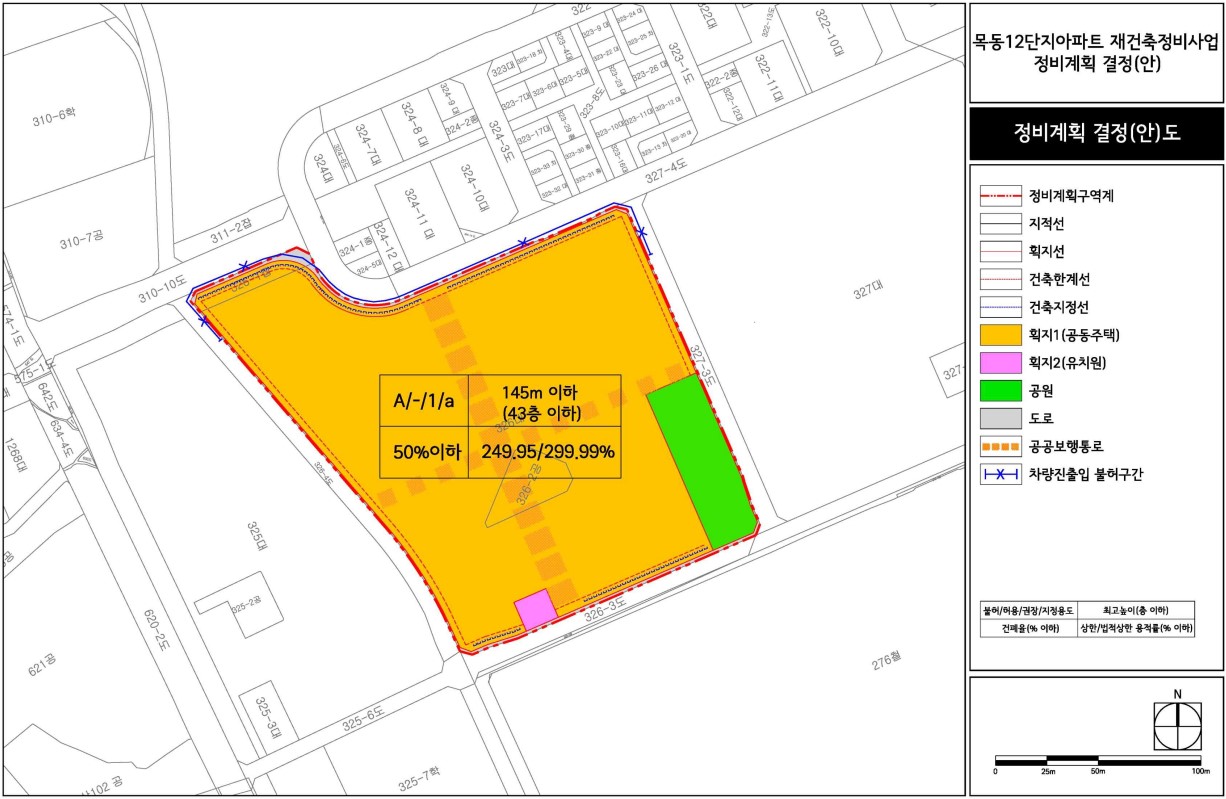Click the scale bar at bottom right

point(1097,762)
